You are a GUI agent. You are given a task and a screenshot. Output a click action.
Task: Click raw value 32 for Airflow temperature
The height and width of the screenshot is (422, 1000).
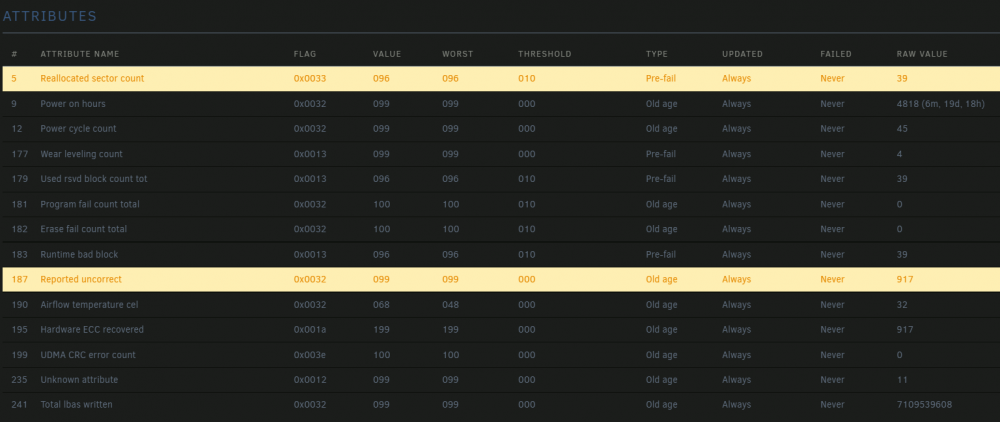(x=902, y=305)
